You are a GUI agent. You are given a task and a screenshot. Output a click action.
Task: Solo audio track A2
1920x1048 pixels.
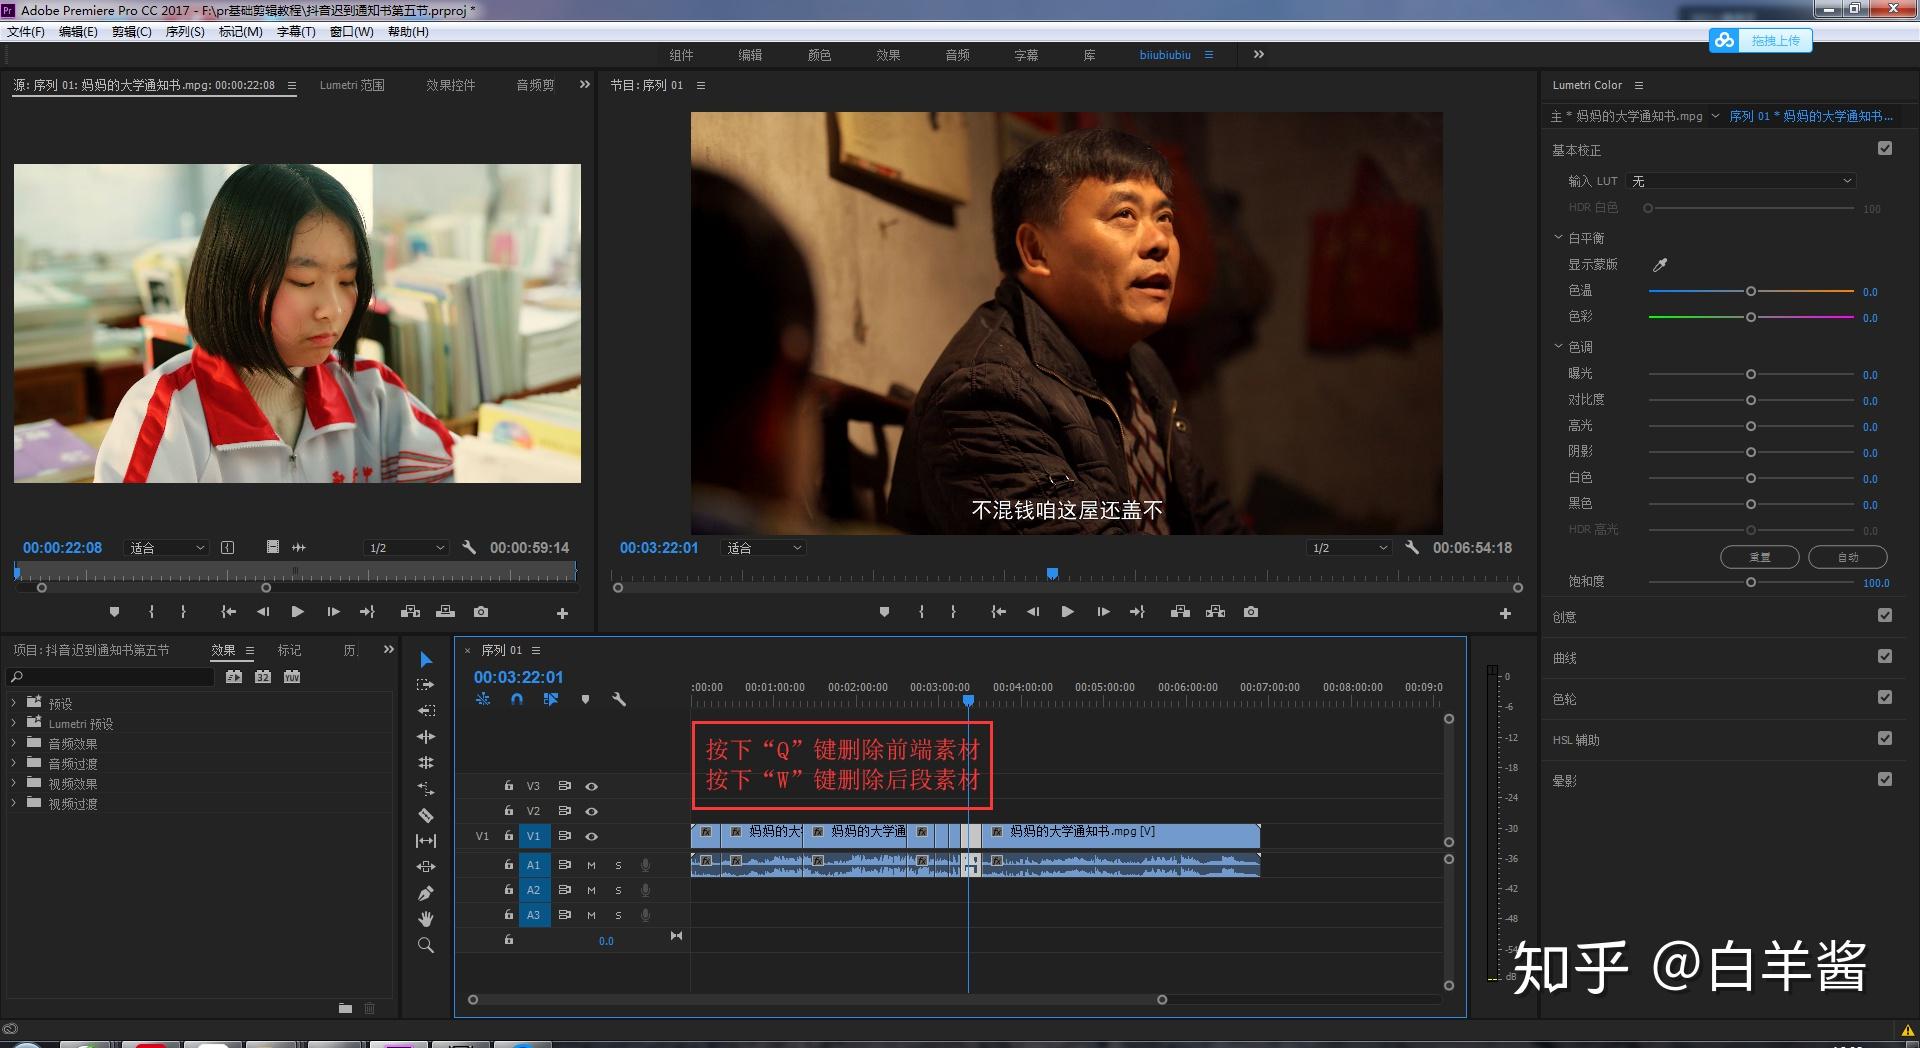[618, 890]
